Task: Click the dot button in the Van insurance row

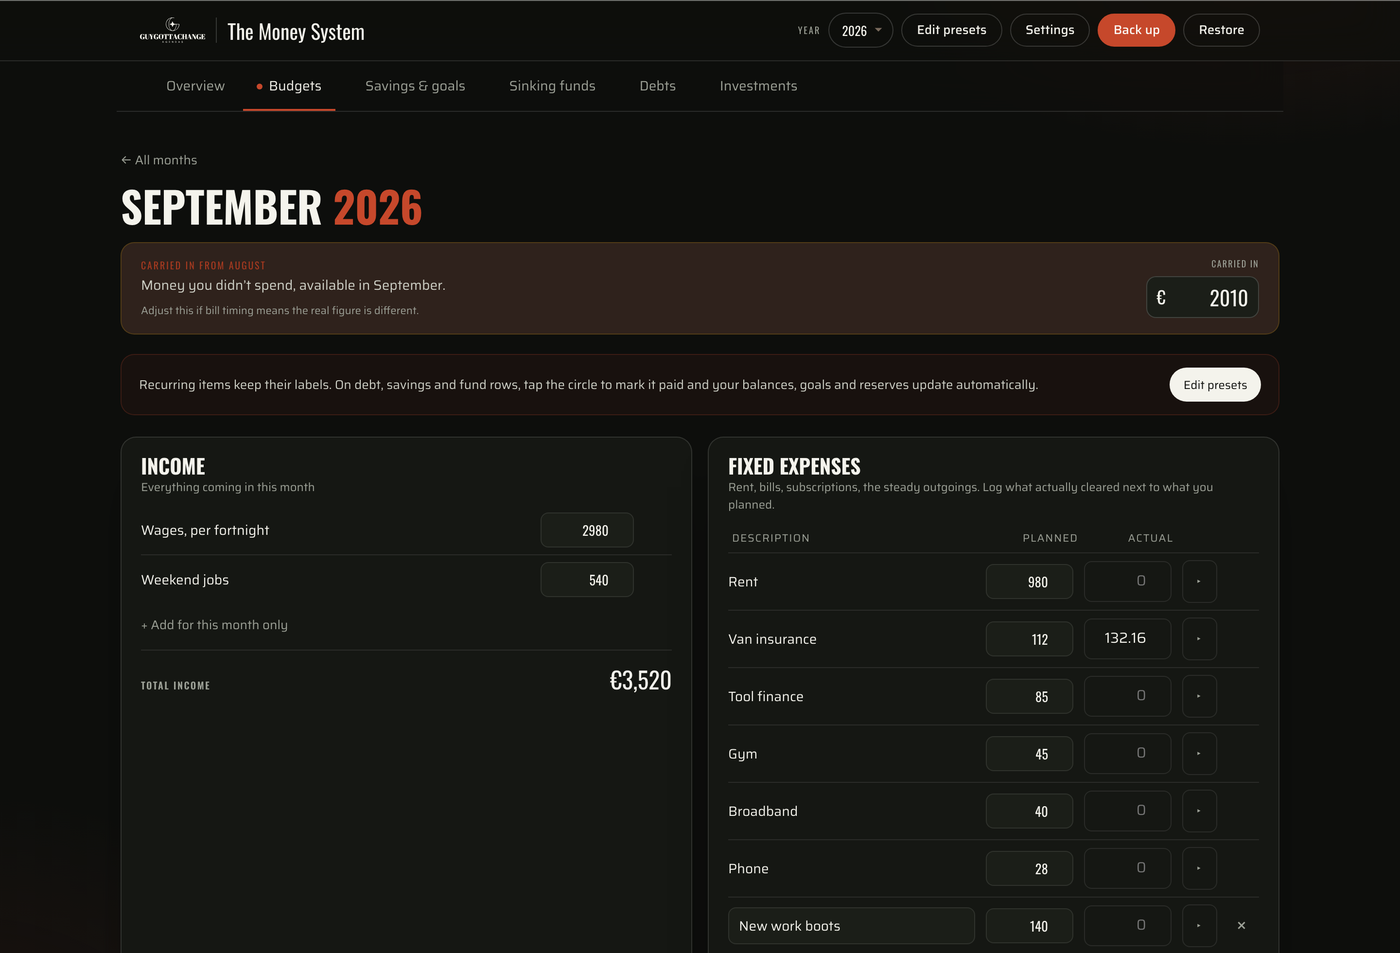Action: pyautogui.click(x=1199, y=639)
